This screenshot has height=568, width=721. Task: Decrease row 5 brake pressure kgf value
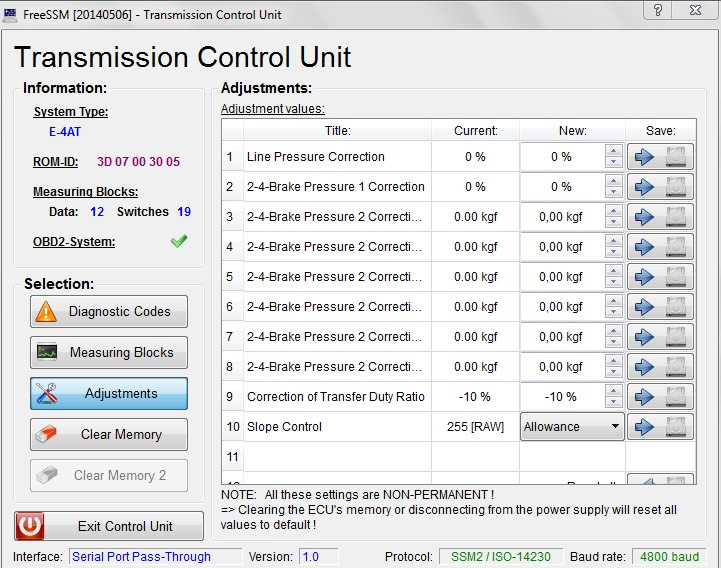613,282
